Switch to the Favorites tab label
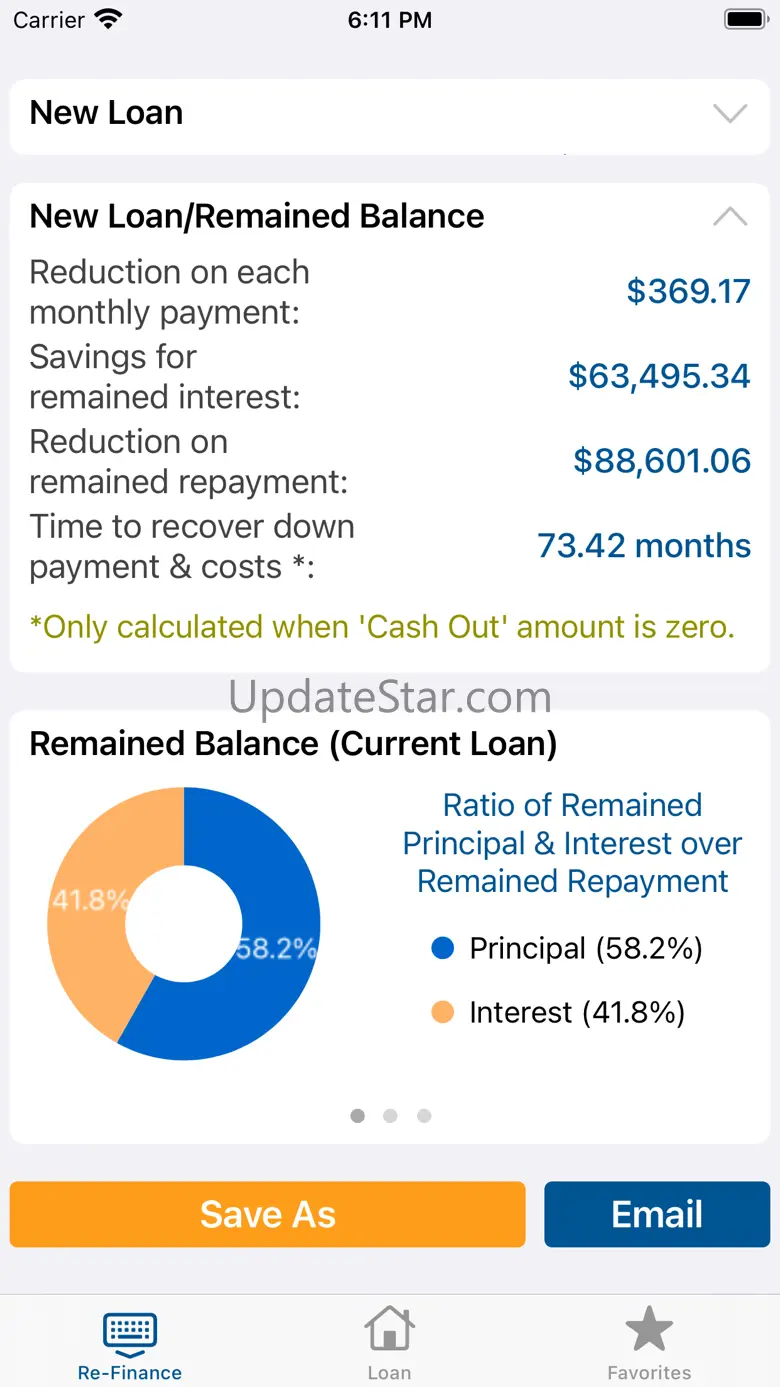 pos(649,1373)
